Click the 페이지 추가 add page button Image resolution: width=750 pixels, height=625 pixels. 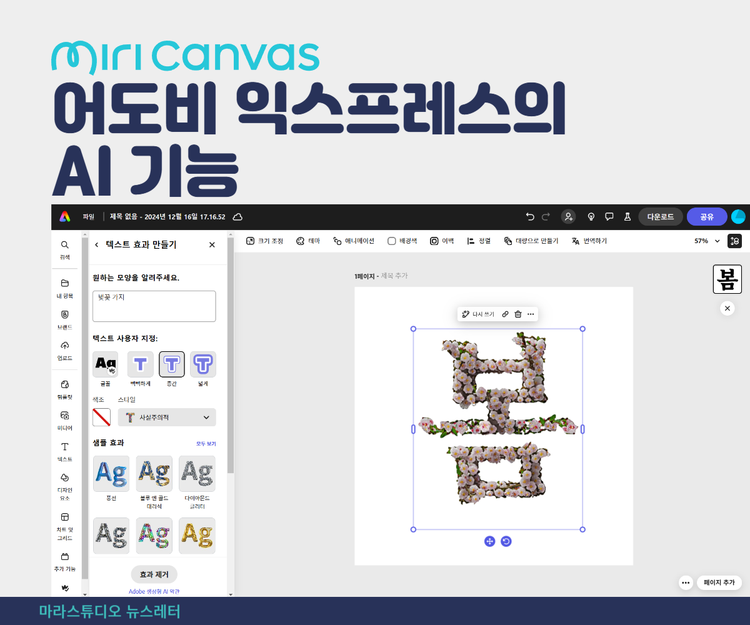point(719,582)
